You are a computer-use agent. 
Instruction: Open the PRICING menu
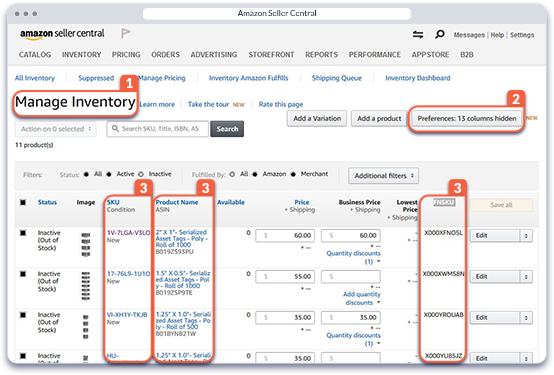(126, 55)
